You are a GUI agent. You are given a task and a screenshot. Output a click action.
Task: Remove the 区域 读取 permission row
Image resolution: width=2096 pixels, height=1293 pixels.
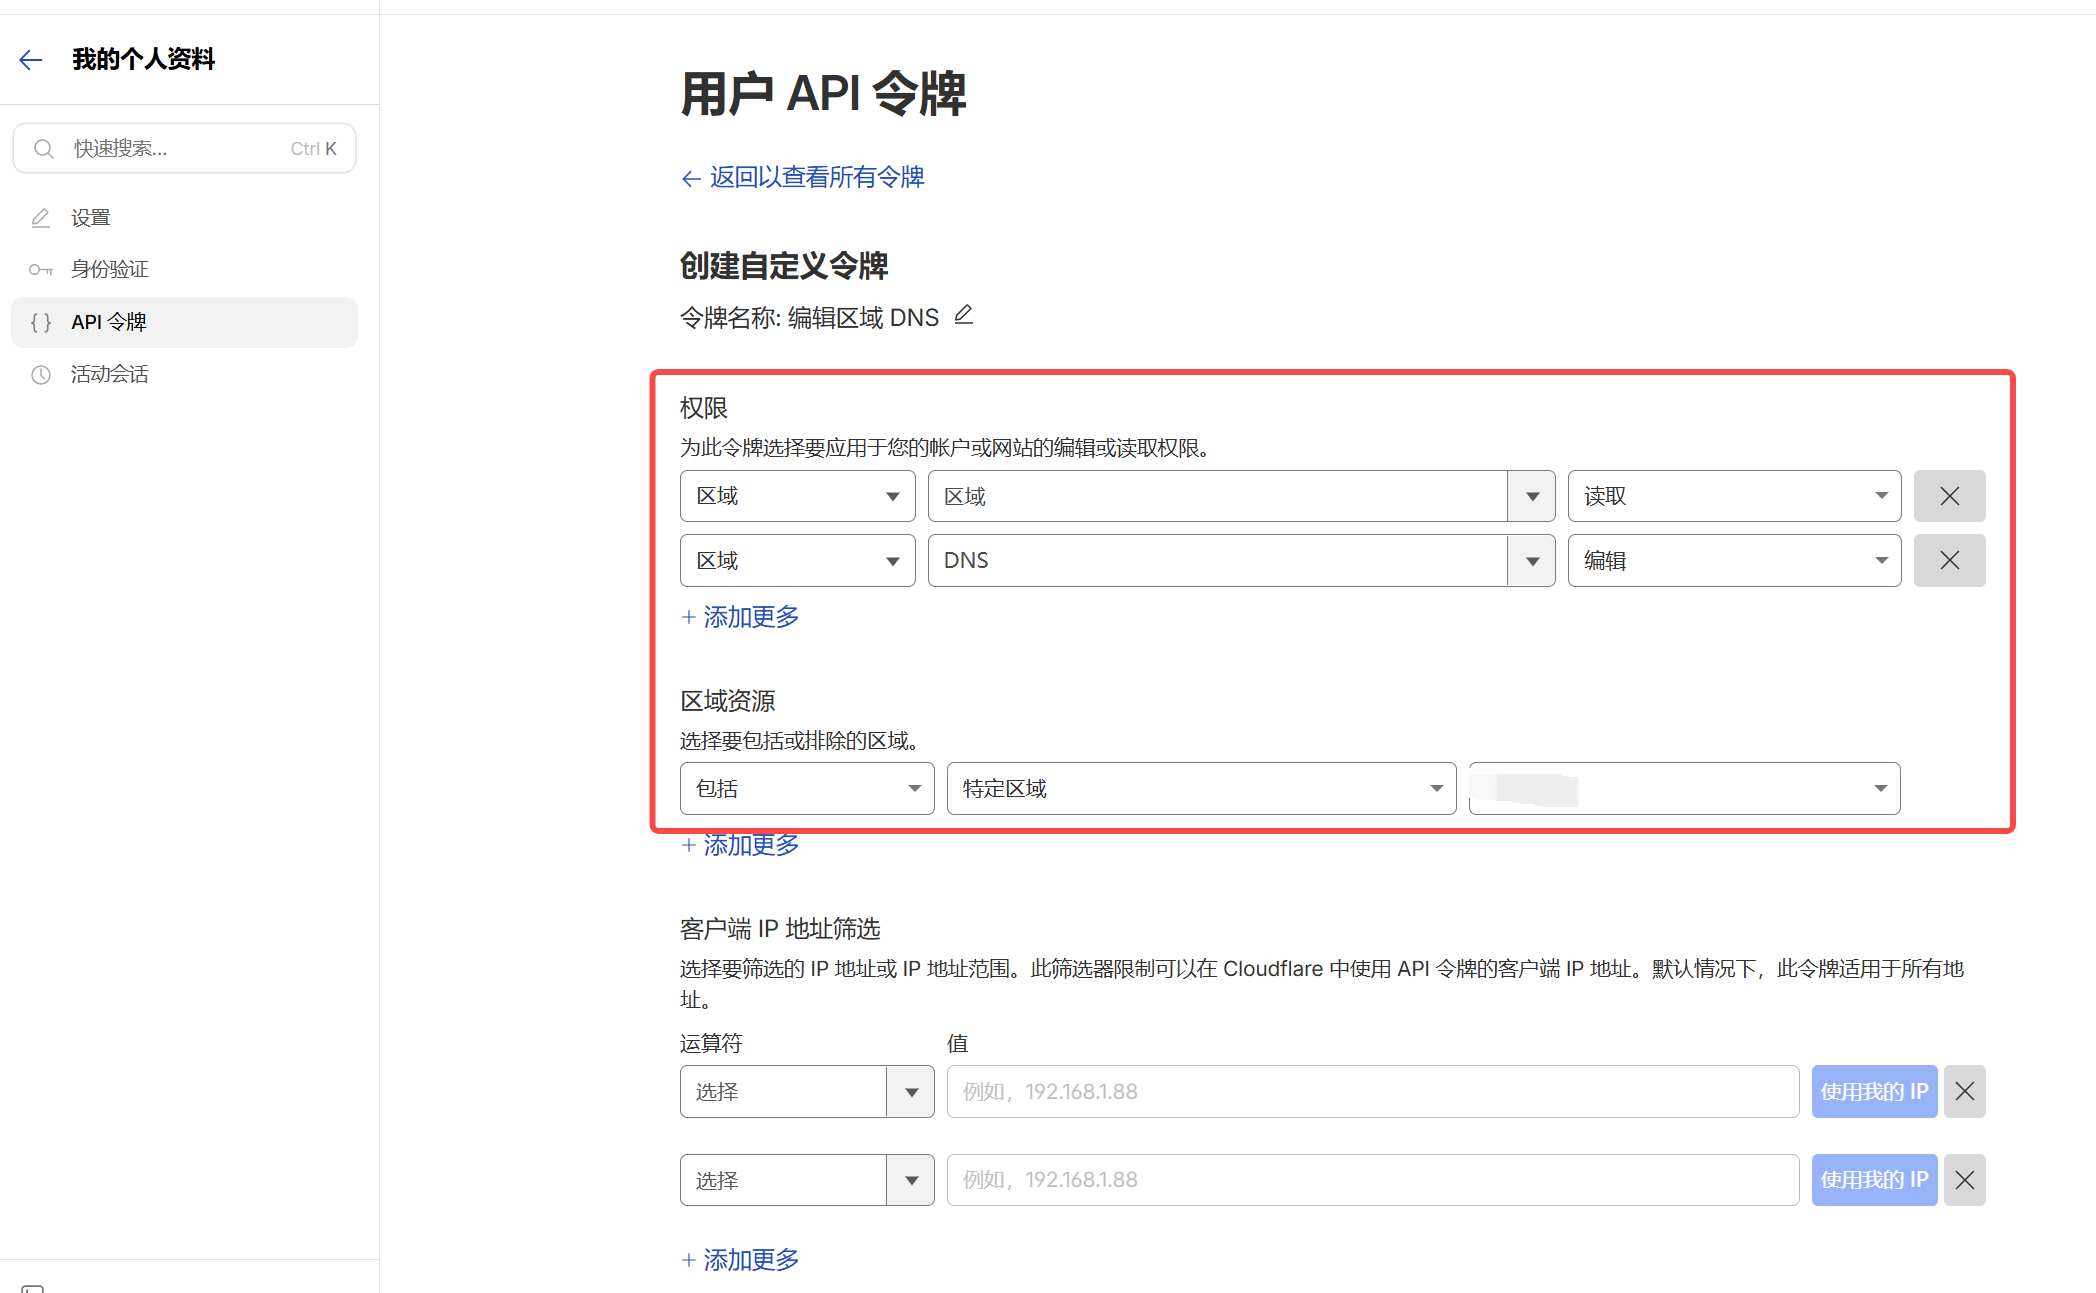point(1948,496)
